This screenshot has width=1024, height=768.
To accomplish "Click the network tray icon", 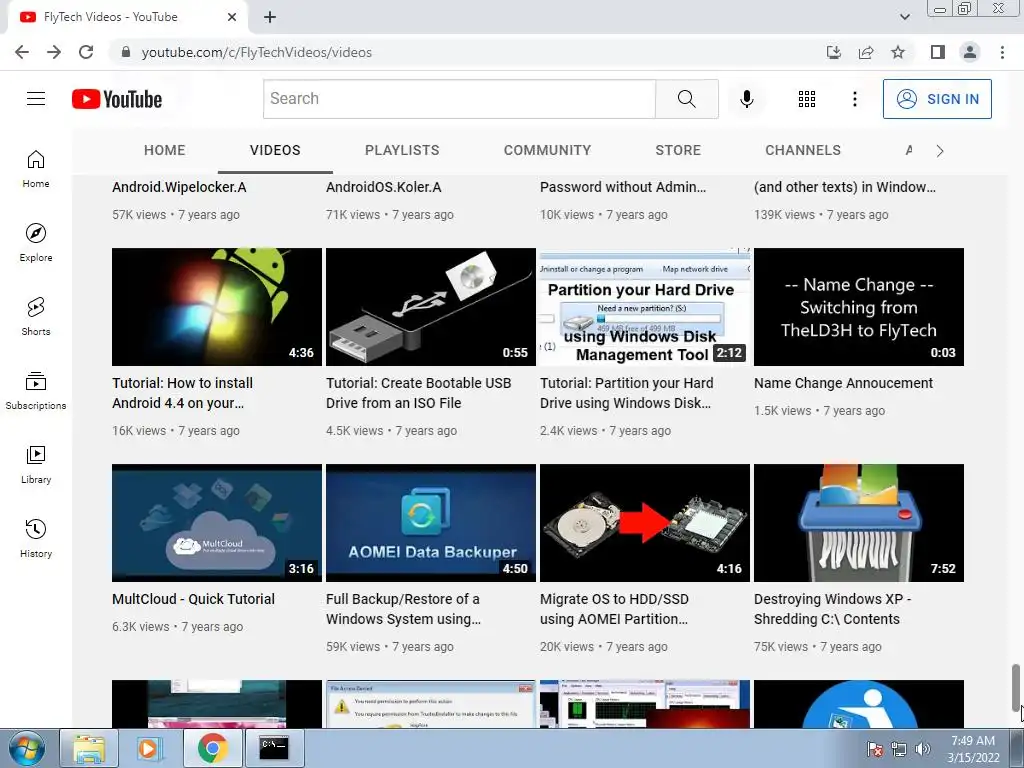I will pyautogui.click(x=899, y=749).
